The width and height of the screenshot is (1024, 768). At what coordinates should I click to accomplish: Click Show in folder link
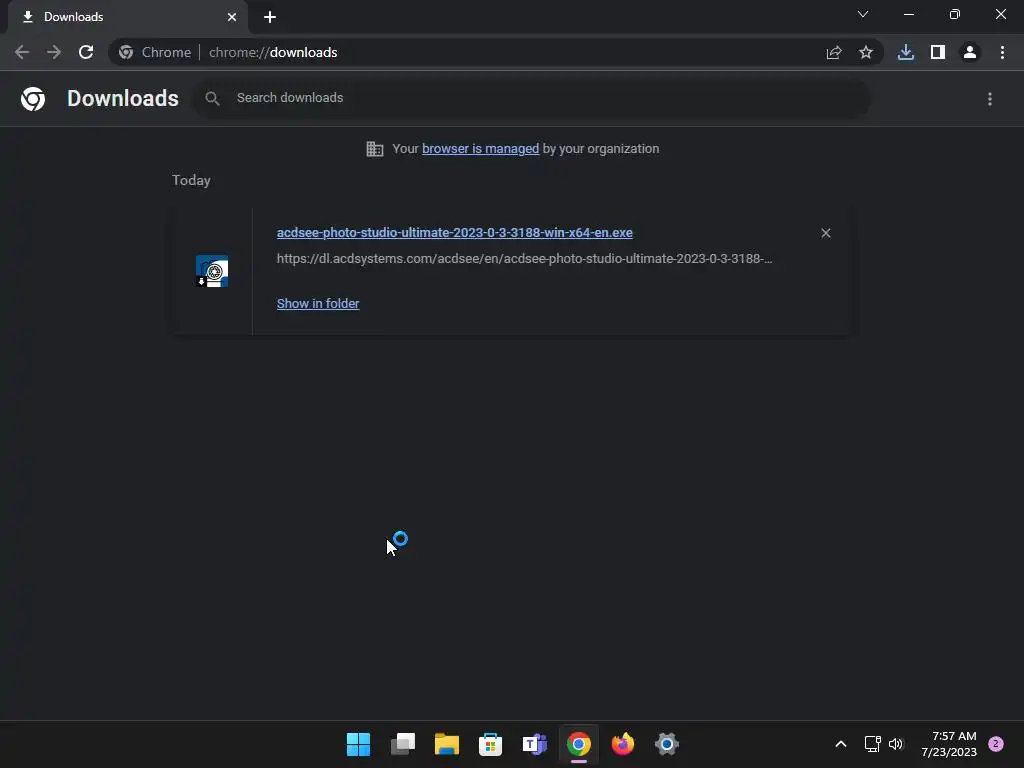pyautogui.click(x=318, y=304)
